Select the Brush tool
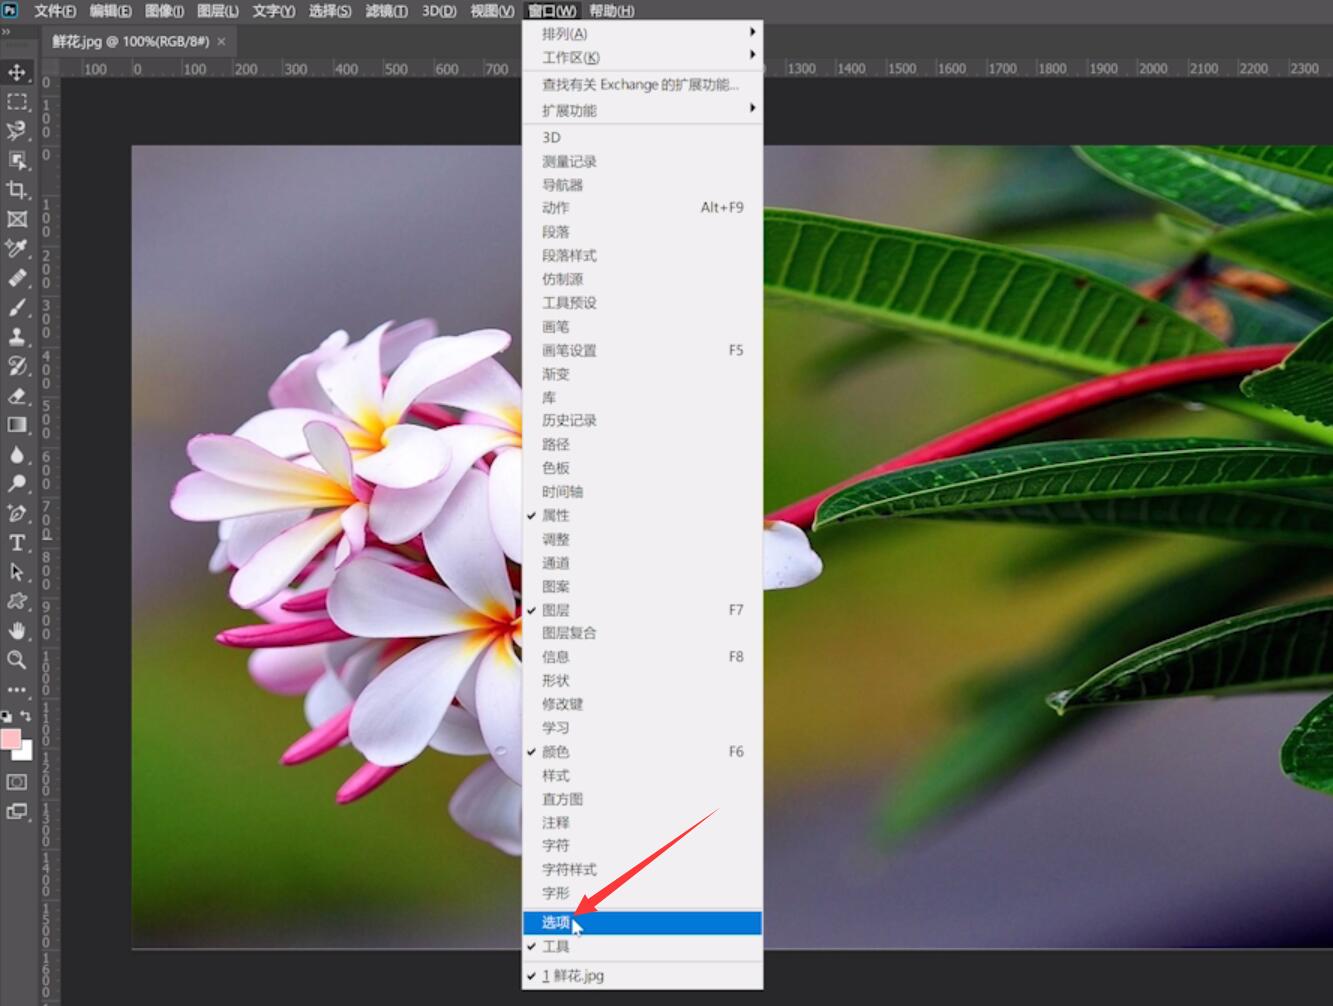The image size is (1333, 1006). (x=17, y=307)
